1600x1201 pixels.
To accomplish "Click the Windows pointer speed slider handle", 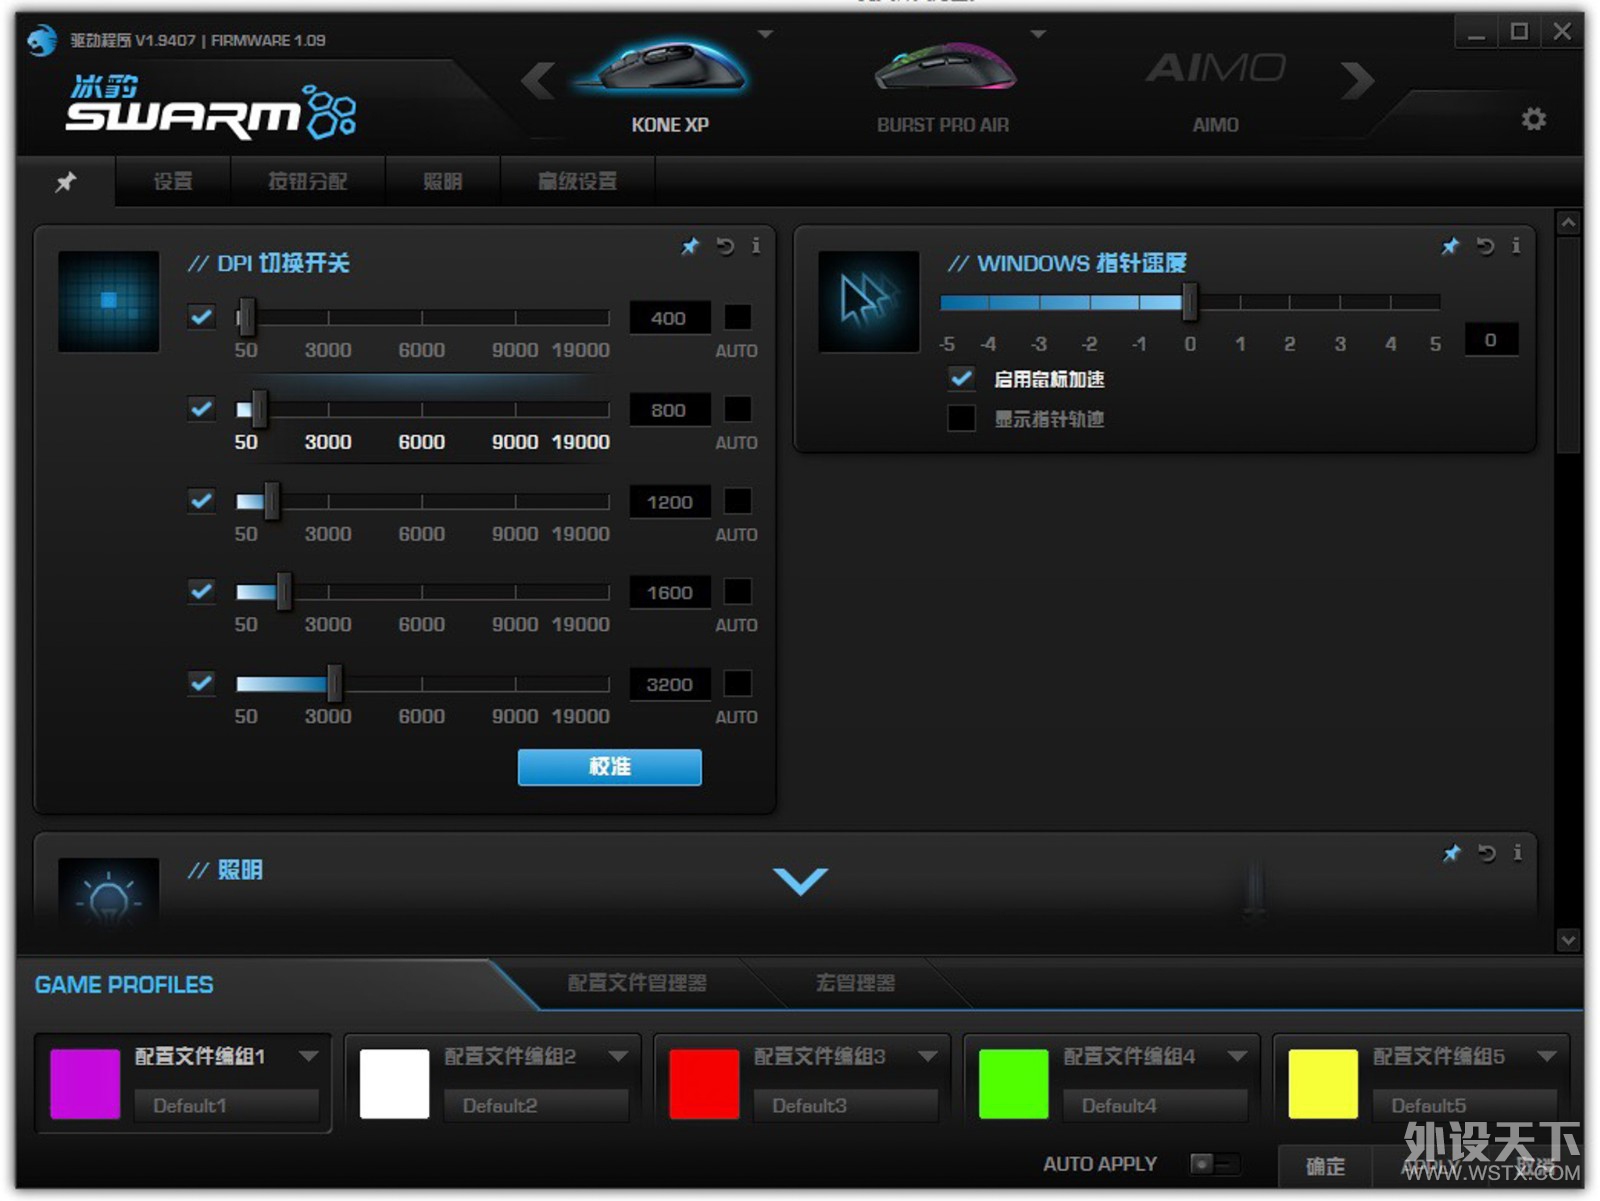I will (x=1190, y=301).
